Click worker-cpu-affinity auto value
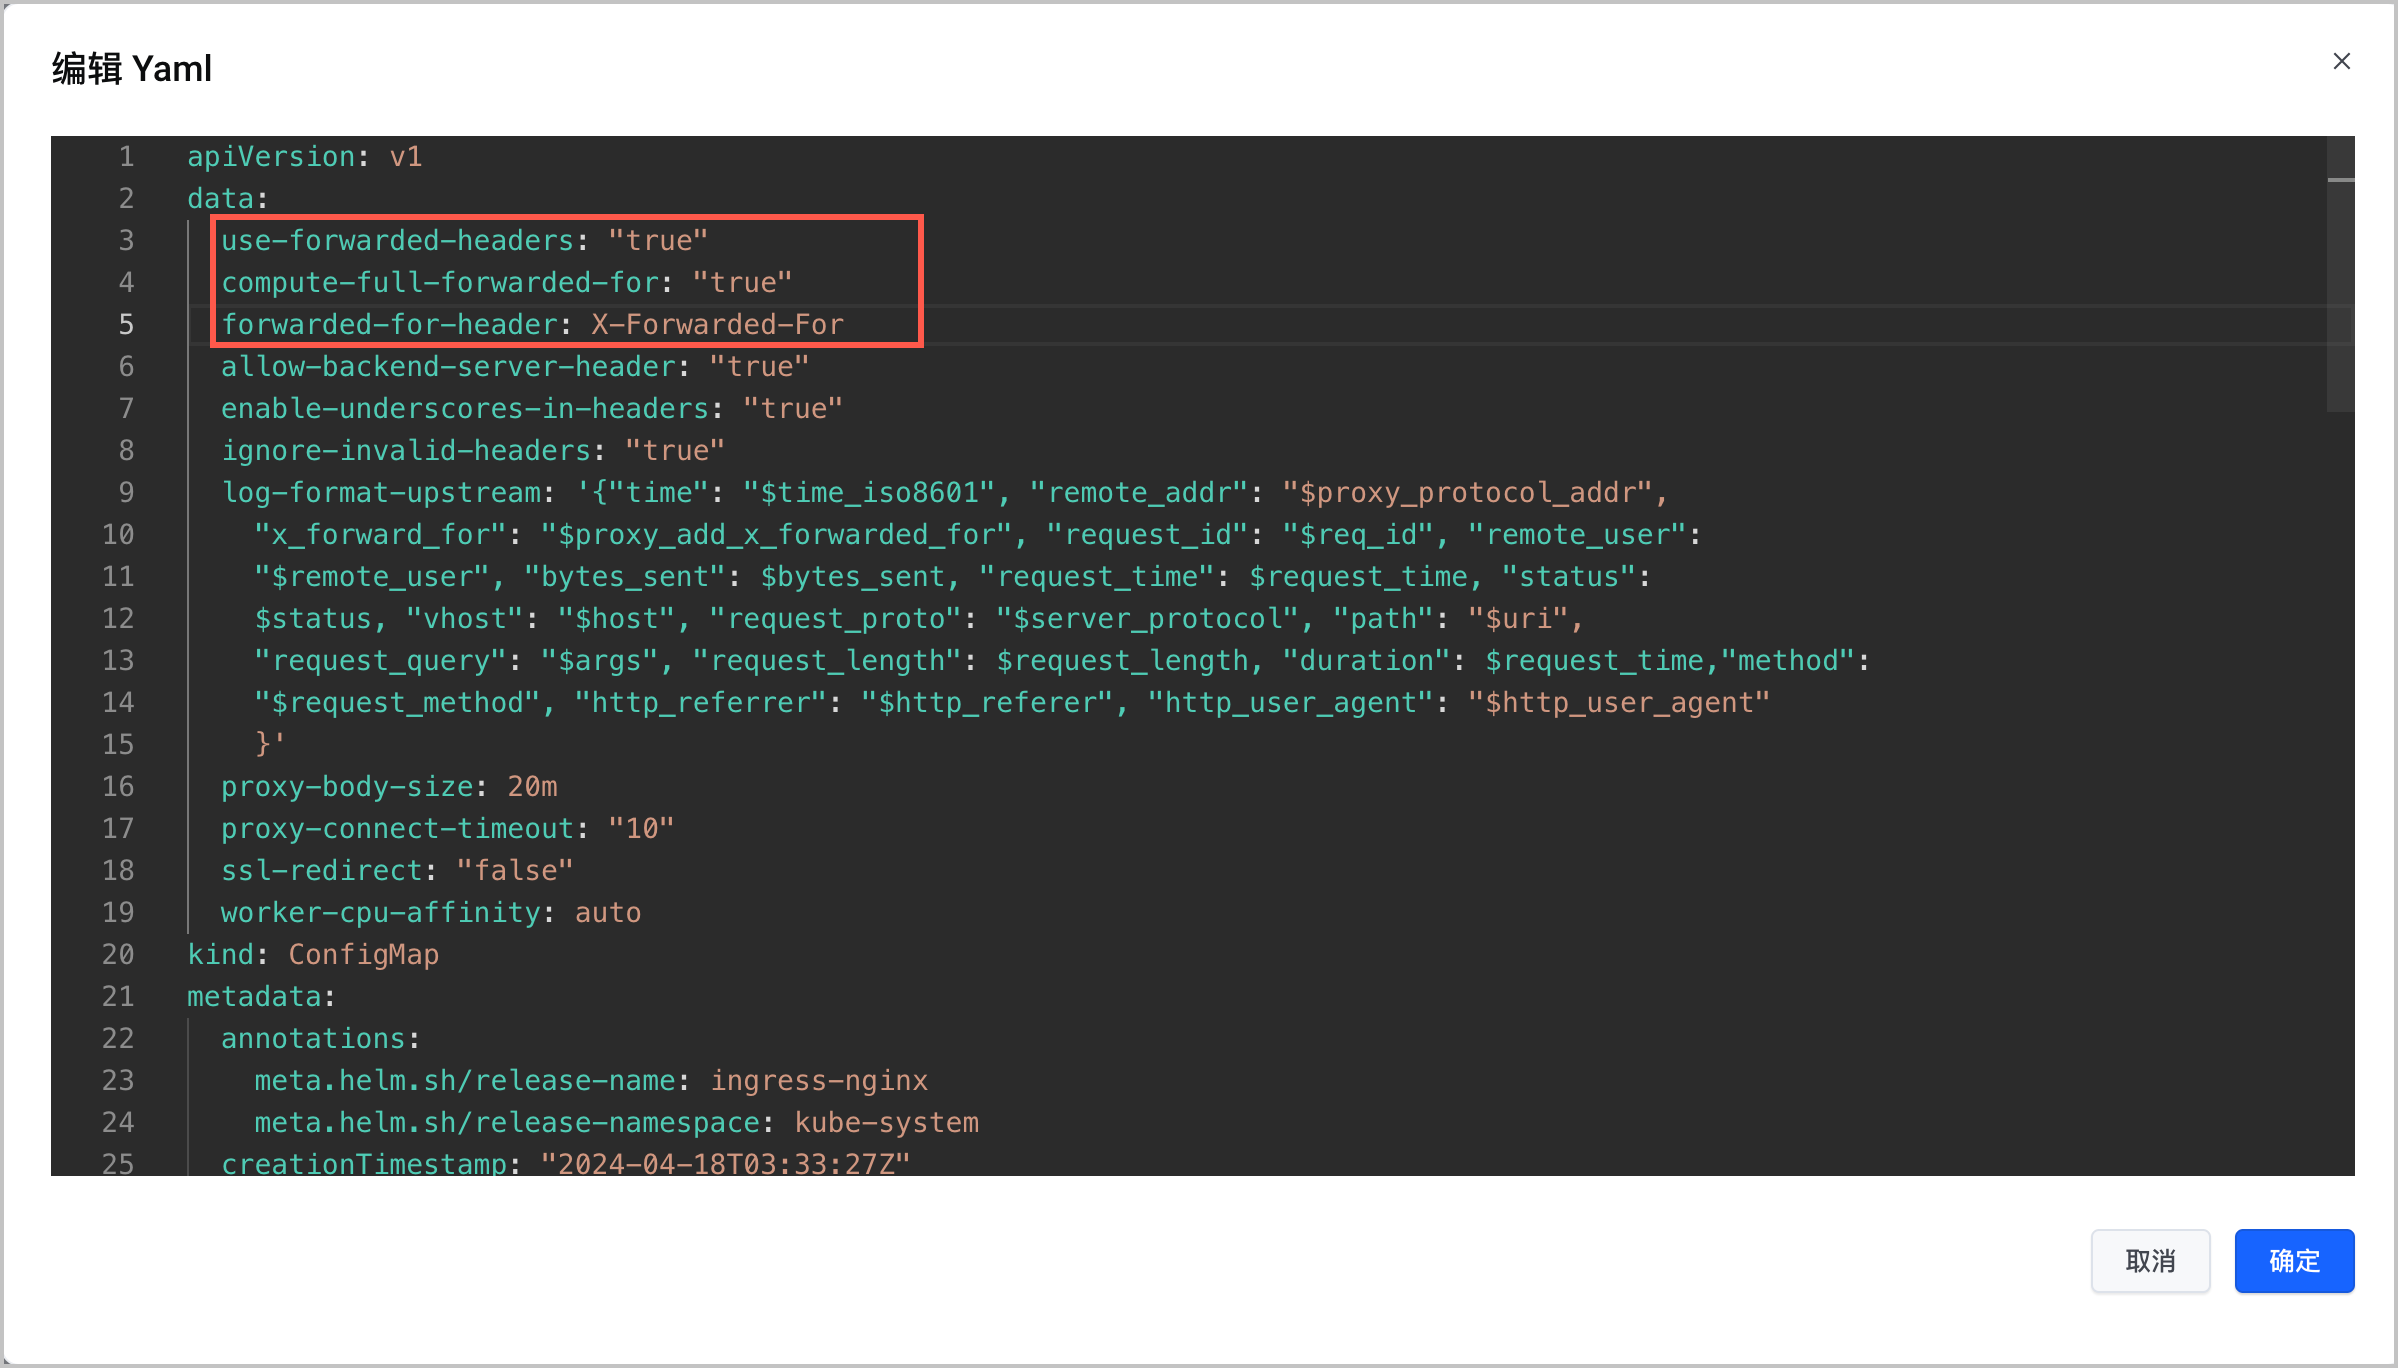This screenshot has height=1368, width=2398. 608,912
